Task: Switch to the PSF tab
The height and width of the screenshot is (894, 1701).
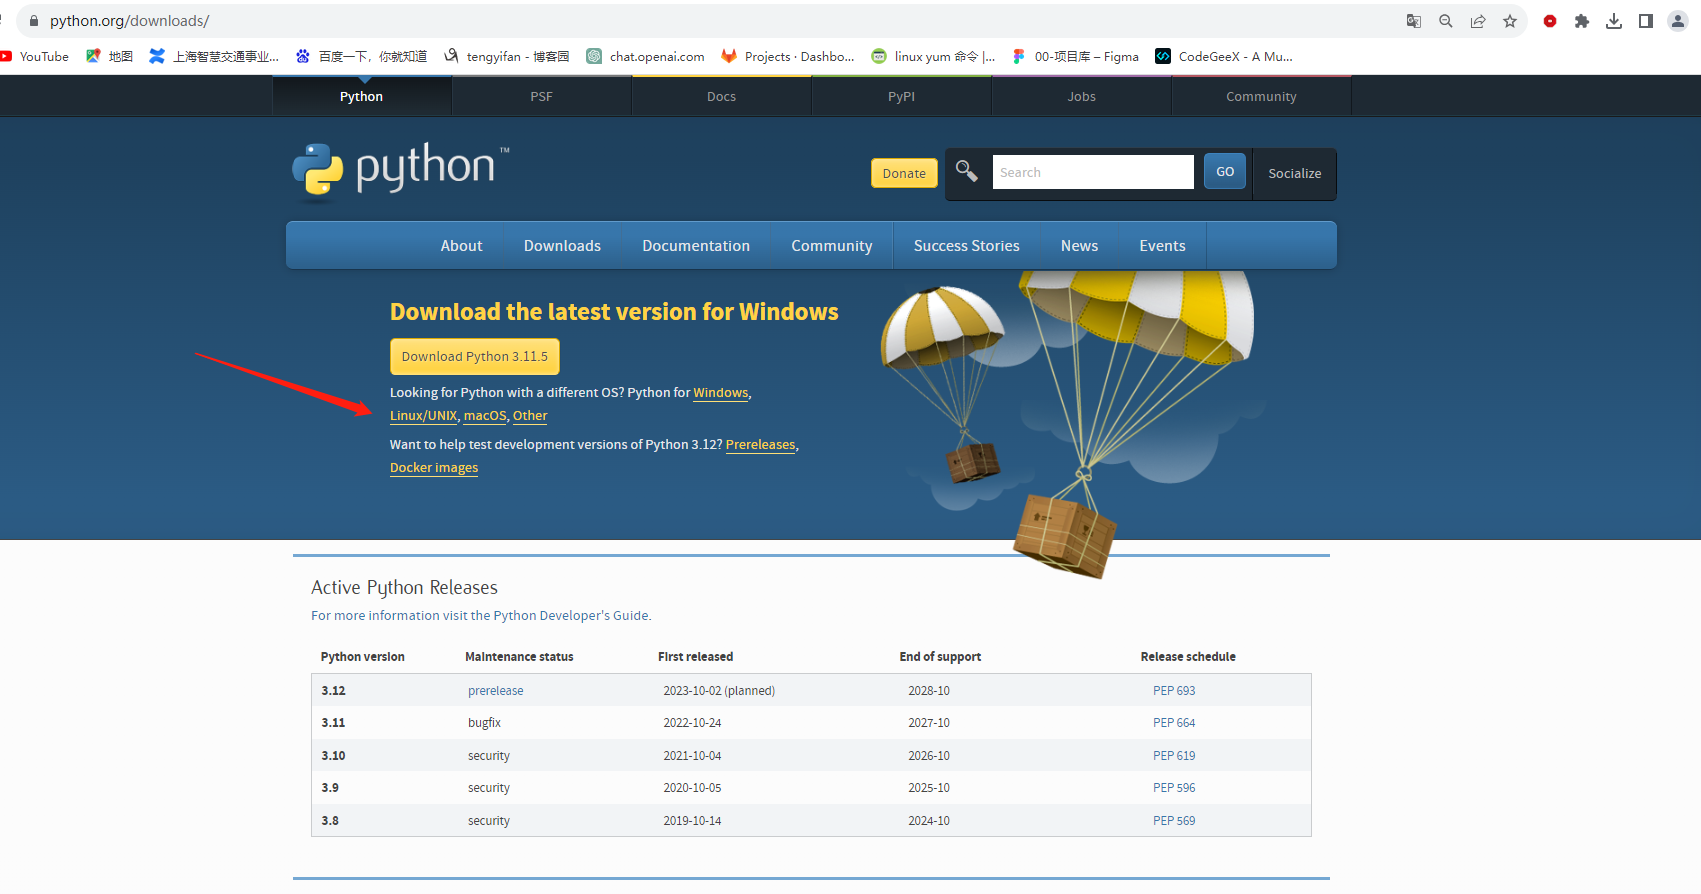Action: point(541,96)
